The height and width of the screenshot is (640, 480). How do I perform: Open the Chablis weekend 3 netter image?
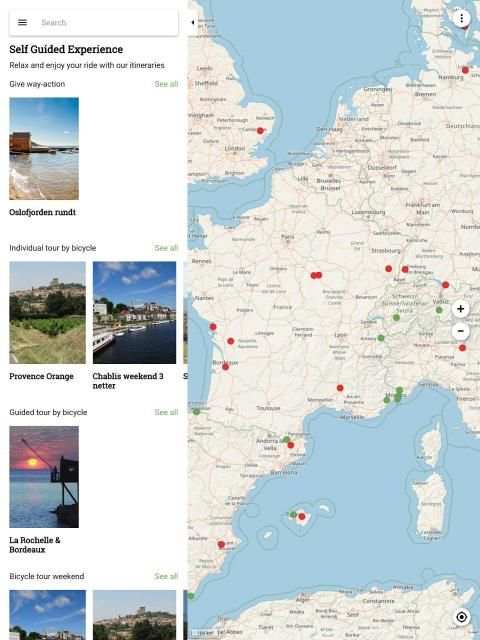(134, 313)
